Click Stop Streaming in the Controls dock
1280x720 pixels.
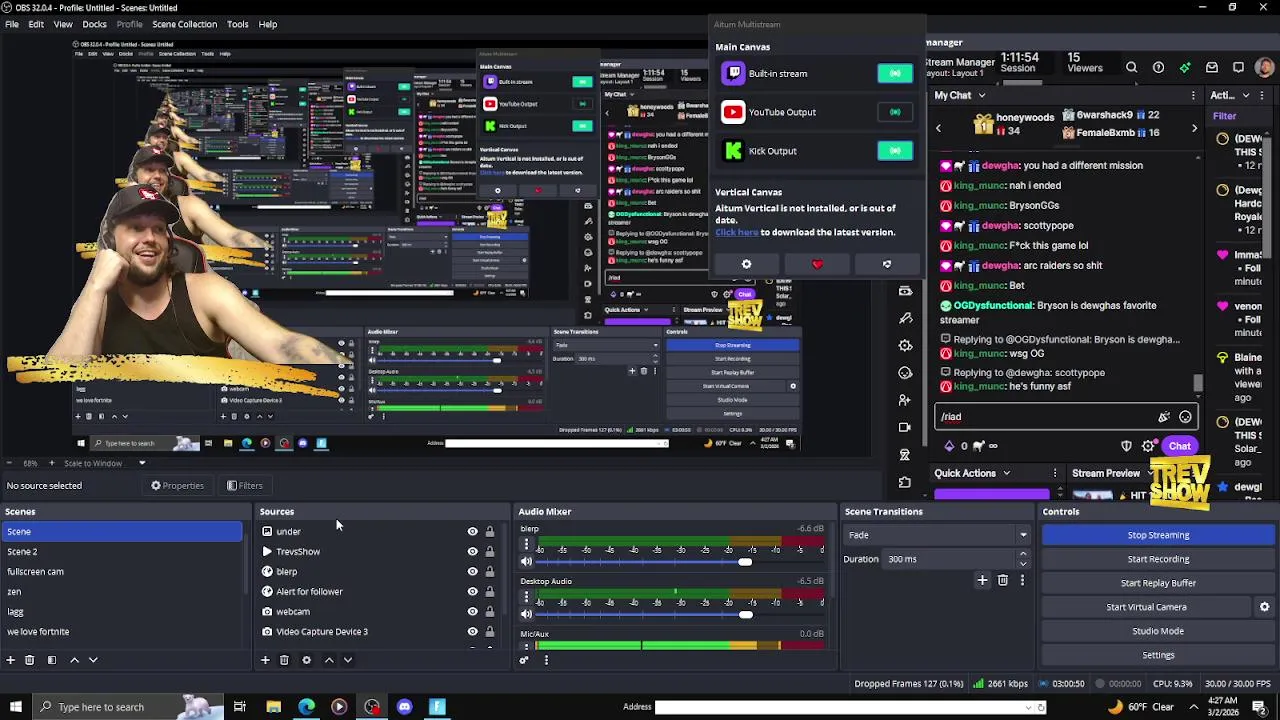click(x=1158, y=535)
